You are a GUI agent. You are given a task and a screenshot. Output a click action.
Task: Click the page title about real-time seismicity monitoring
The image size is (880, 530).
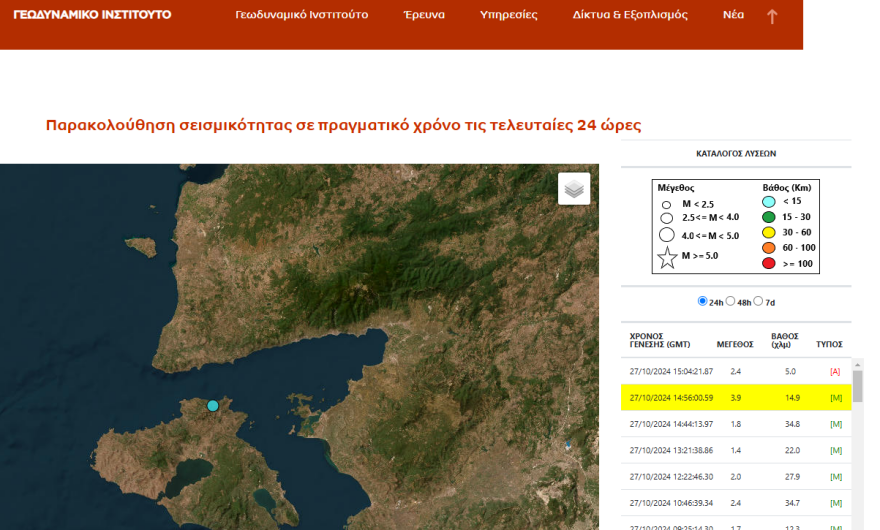point(343,125)
